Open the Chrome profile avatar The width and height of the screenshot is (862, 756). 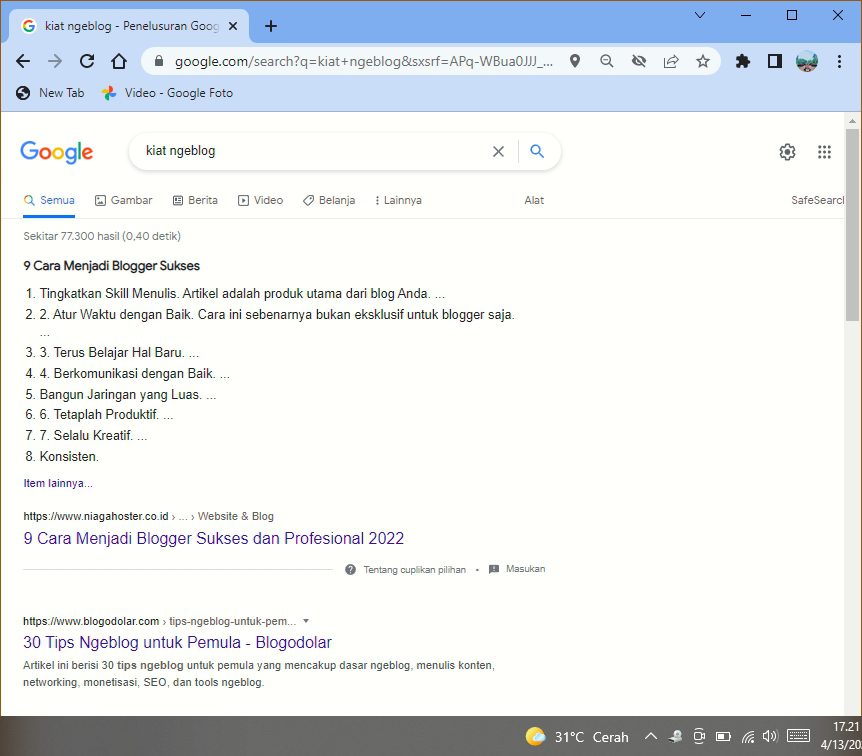coord(806,61)
